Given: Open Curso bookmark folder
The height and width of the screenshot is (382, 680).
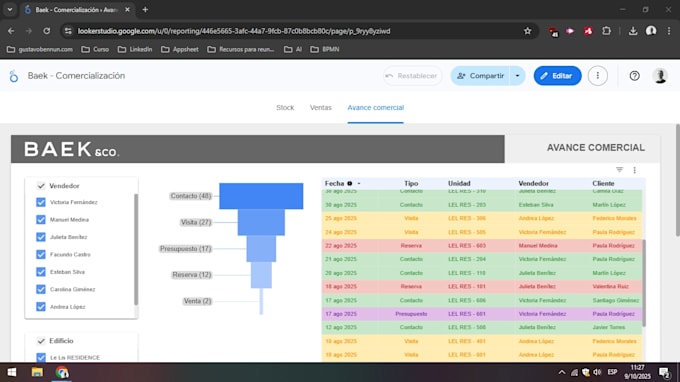Looking at the screenshot, I should coord(95,49).
